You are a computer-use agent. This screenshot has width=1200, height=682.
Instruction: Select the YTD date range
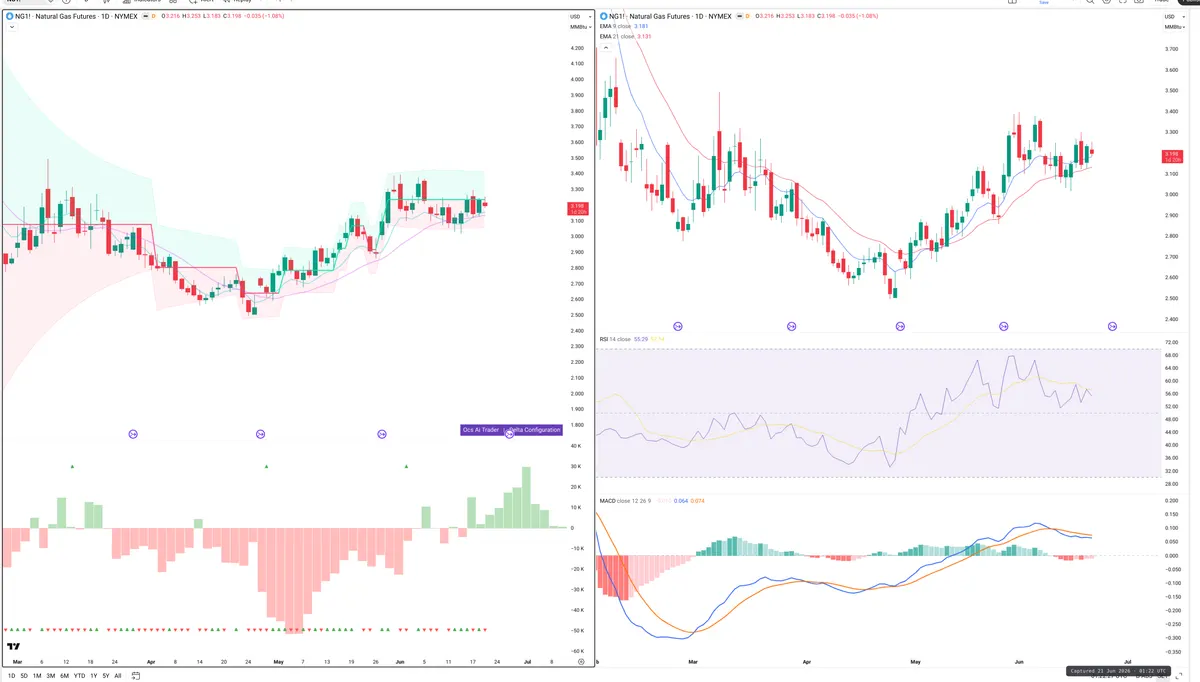(x=79, y=676)
